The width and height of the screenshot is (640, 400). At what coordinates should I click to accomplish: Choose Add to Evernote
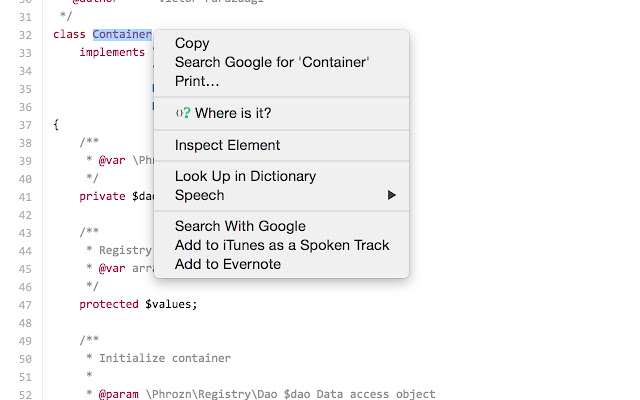point(228,264)
